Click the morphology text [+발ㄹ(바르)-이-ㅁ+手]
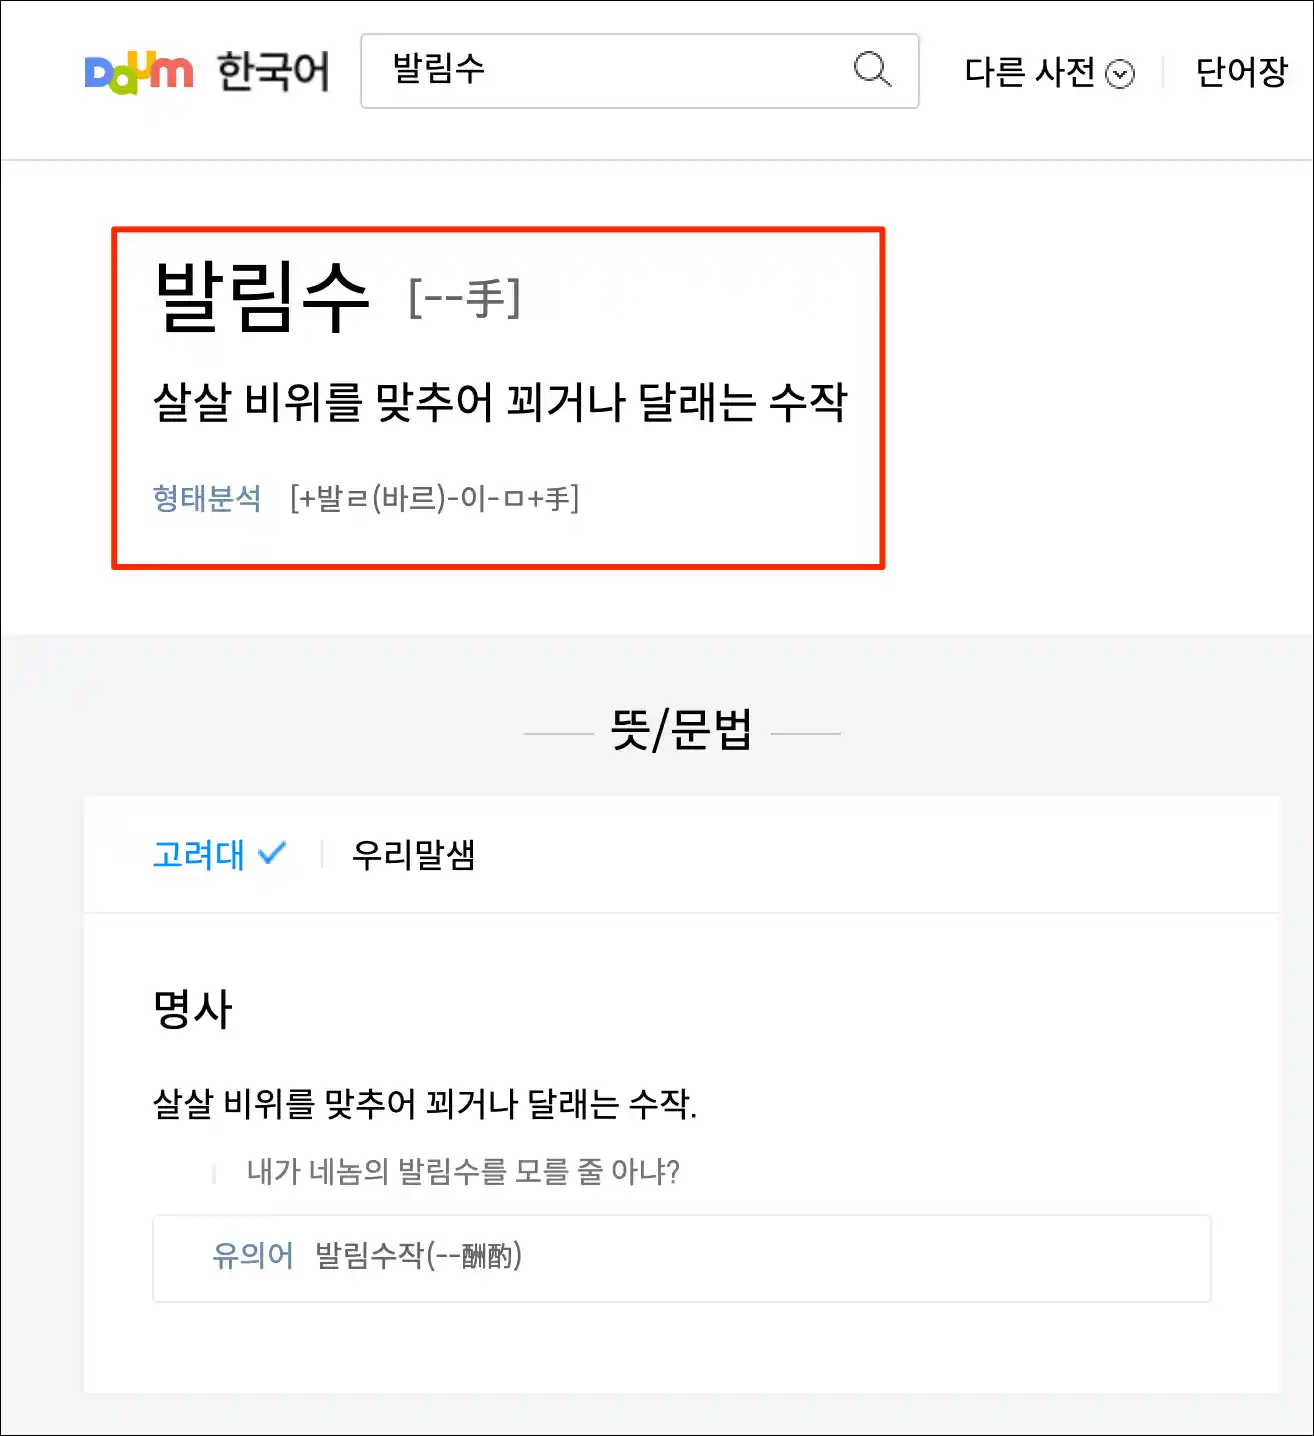Image resolution: width=1314 pixels, height=1436 pixels. click(x=434, y=498)
